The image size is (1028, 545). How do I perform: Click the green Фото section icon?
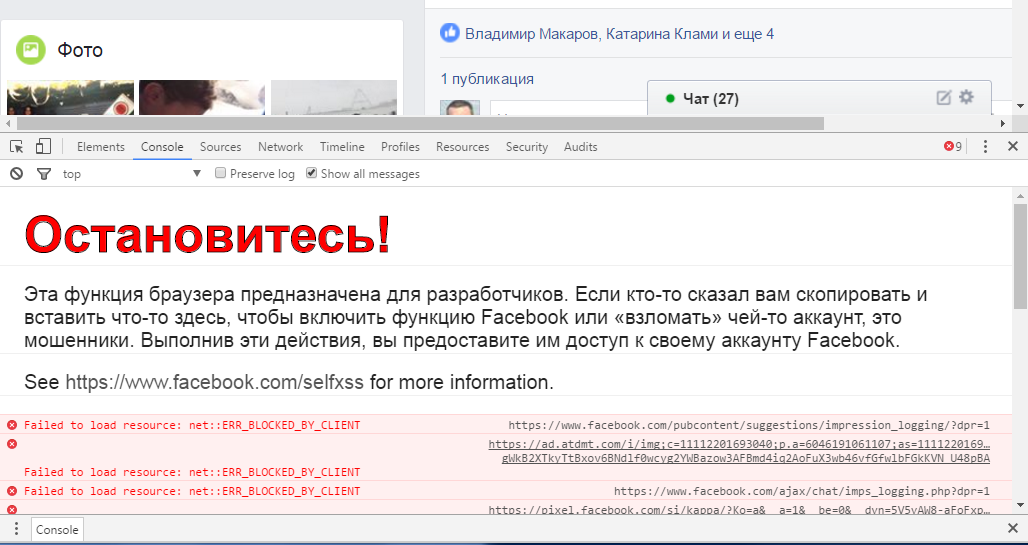click(31, 50)
